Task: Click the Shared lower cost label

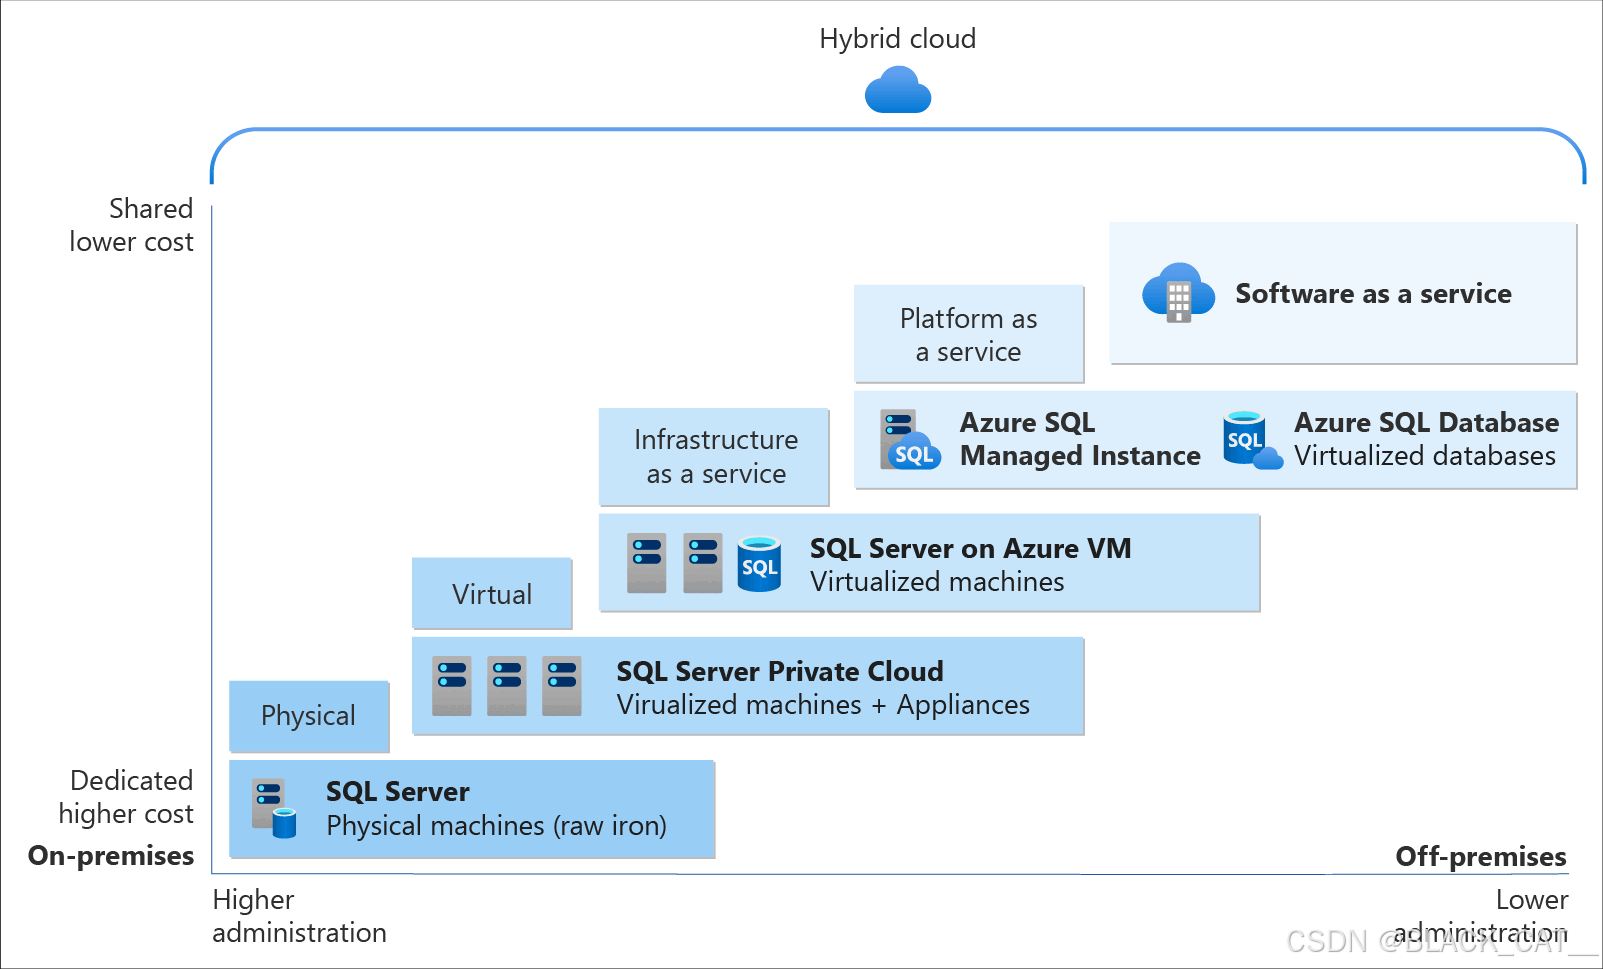Action: (x=131, y=225)
